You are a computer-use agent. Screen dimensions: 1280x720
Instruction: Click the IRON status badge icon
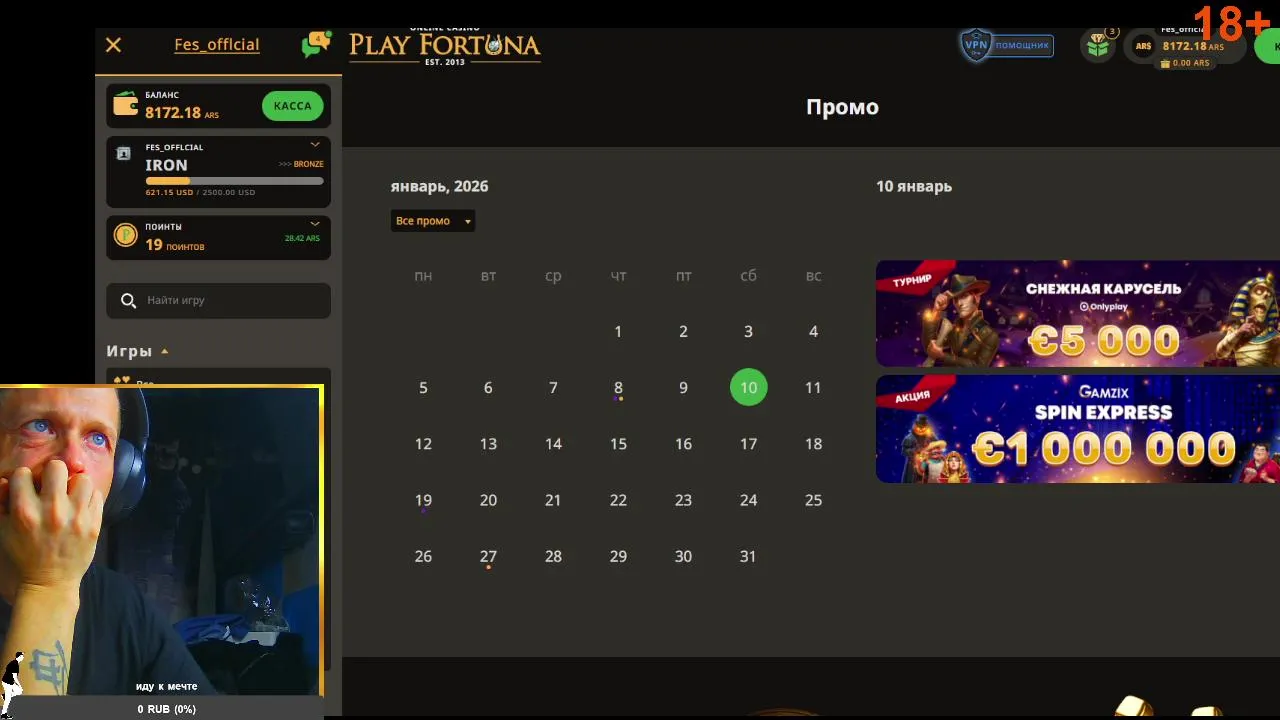[124, 154]
